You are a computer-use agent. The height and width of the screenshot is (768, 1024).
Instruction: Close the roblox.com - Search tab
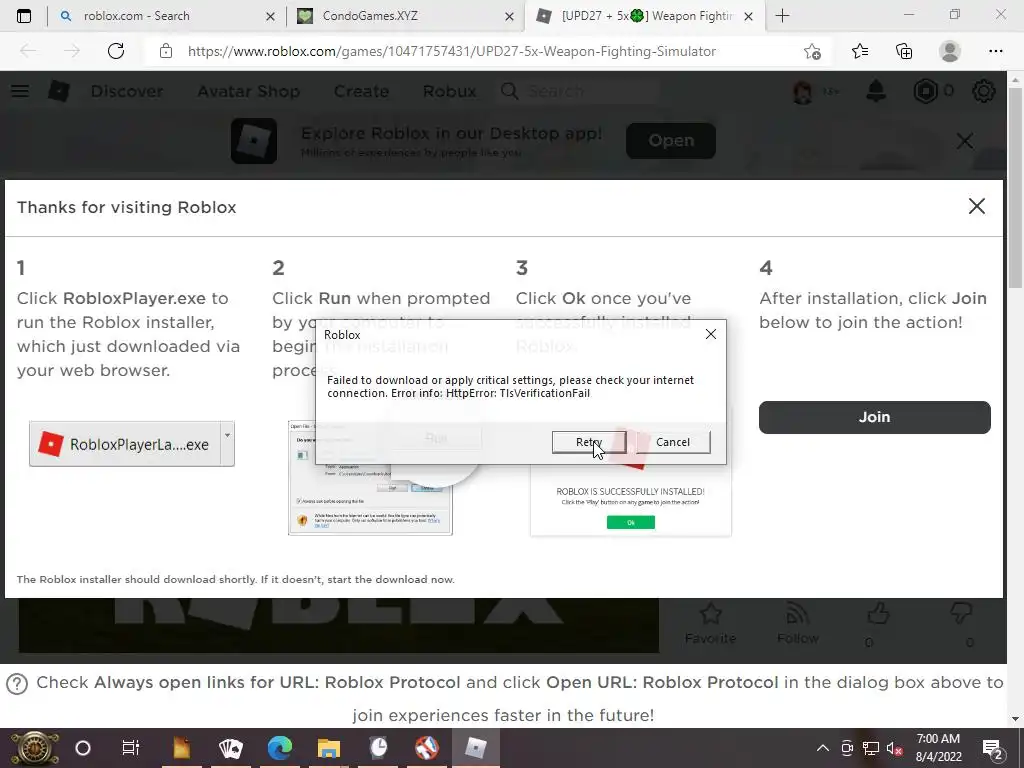[x=270, y=16]
